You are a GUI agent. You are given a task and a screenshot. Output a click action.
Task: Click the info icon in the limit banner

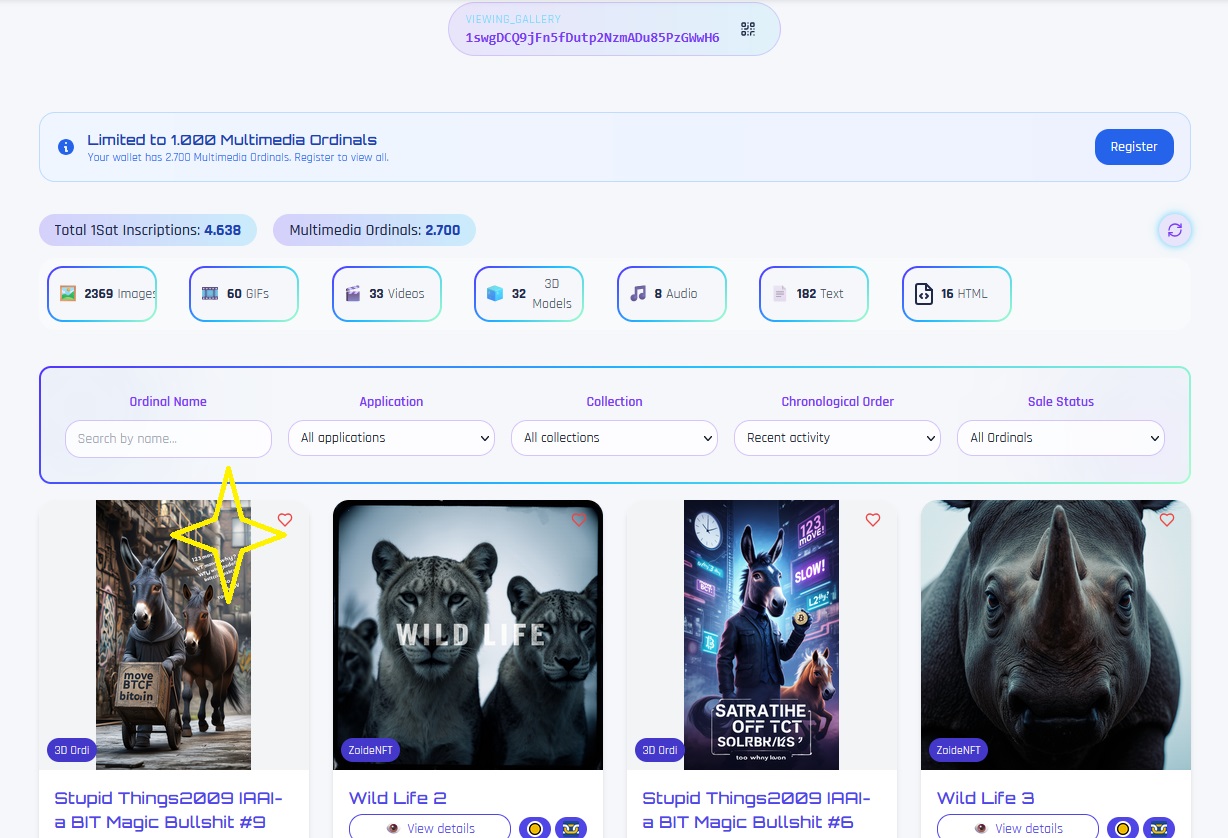[66, 147]
